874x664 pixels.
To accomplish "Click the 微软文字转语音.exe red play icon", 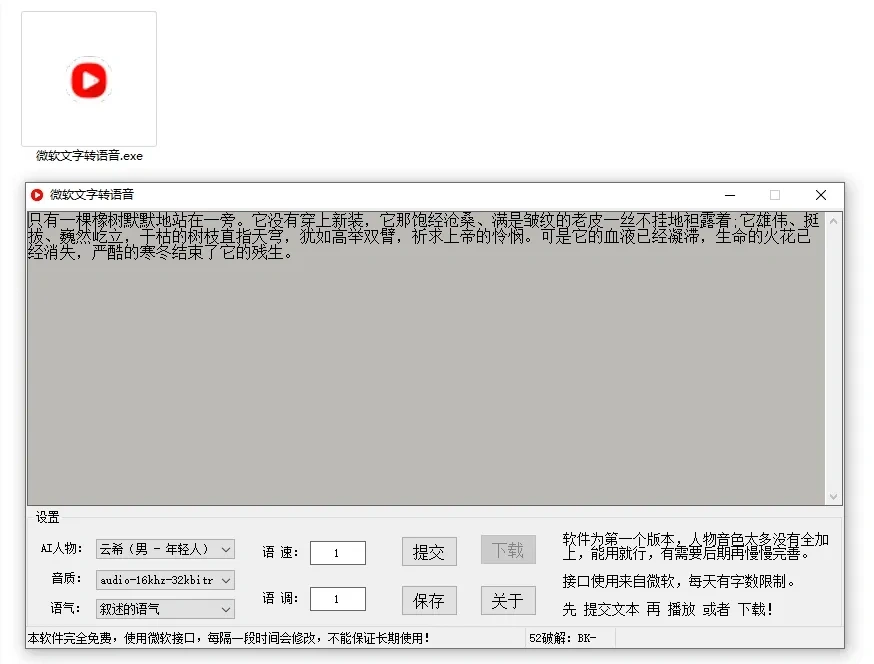I will (88, 79).
